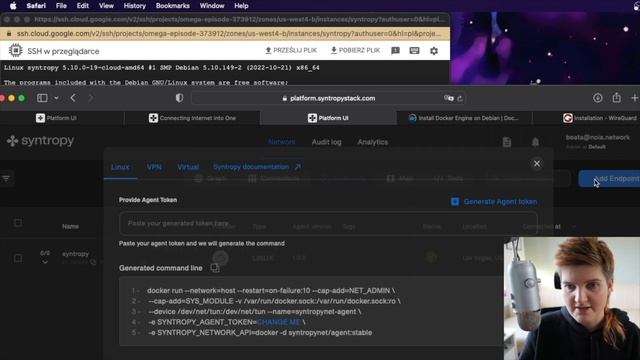This screenshot has width=640, height=360.
Task: Click CHANGE ME token placeholder in command
Action: click(x=279, y=322)
